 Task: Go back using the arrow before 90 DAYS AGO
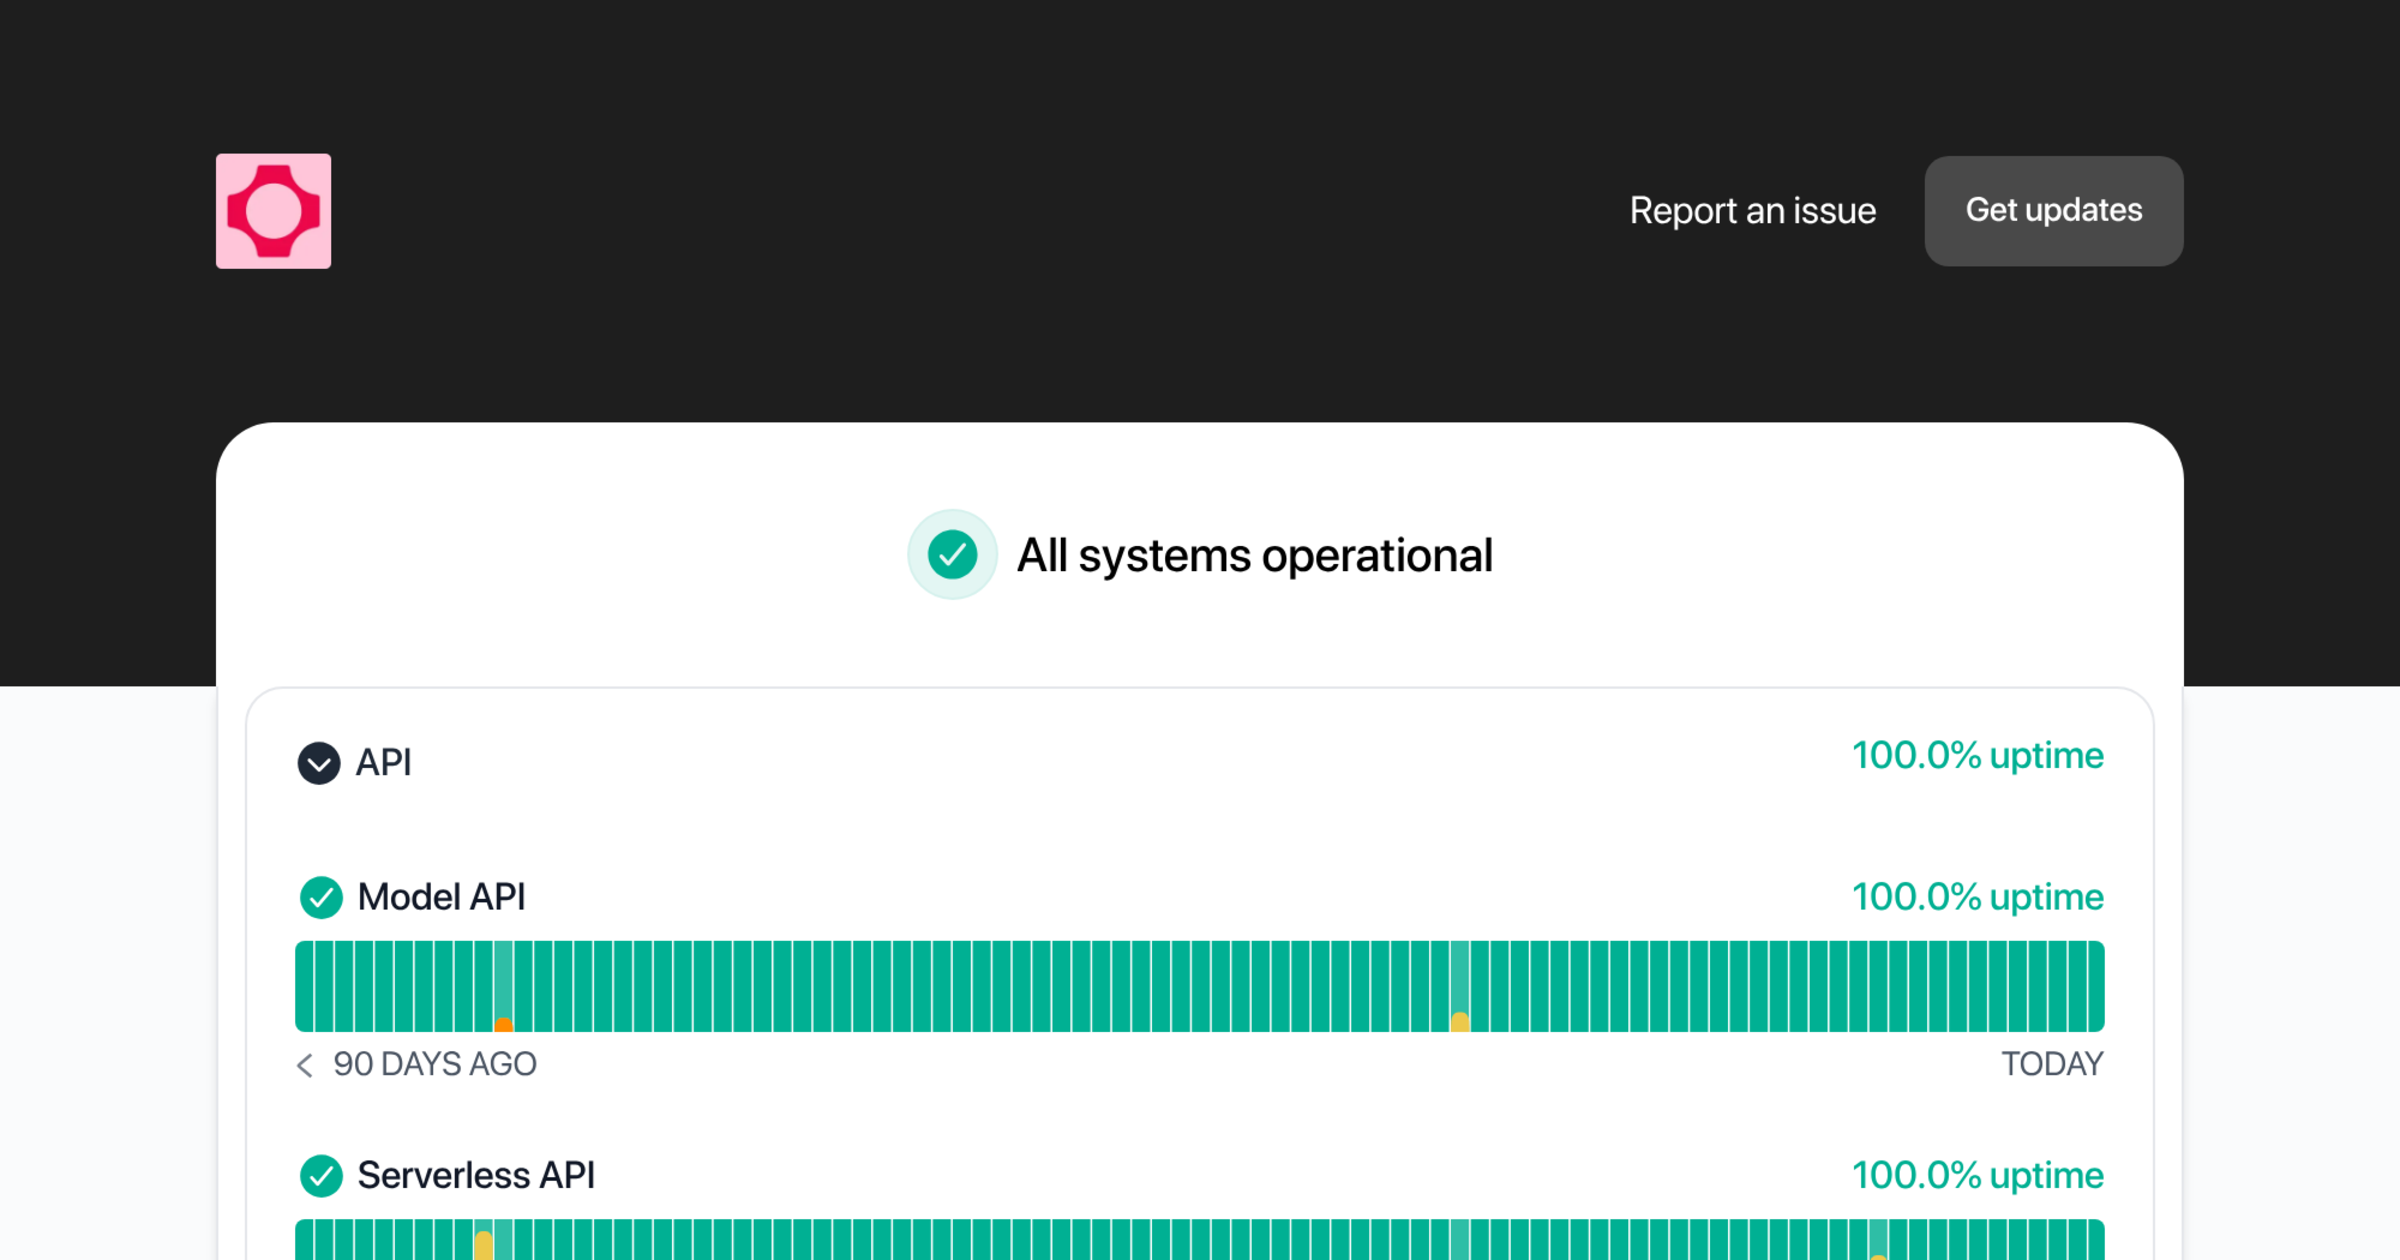(x=305, y=1065)
